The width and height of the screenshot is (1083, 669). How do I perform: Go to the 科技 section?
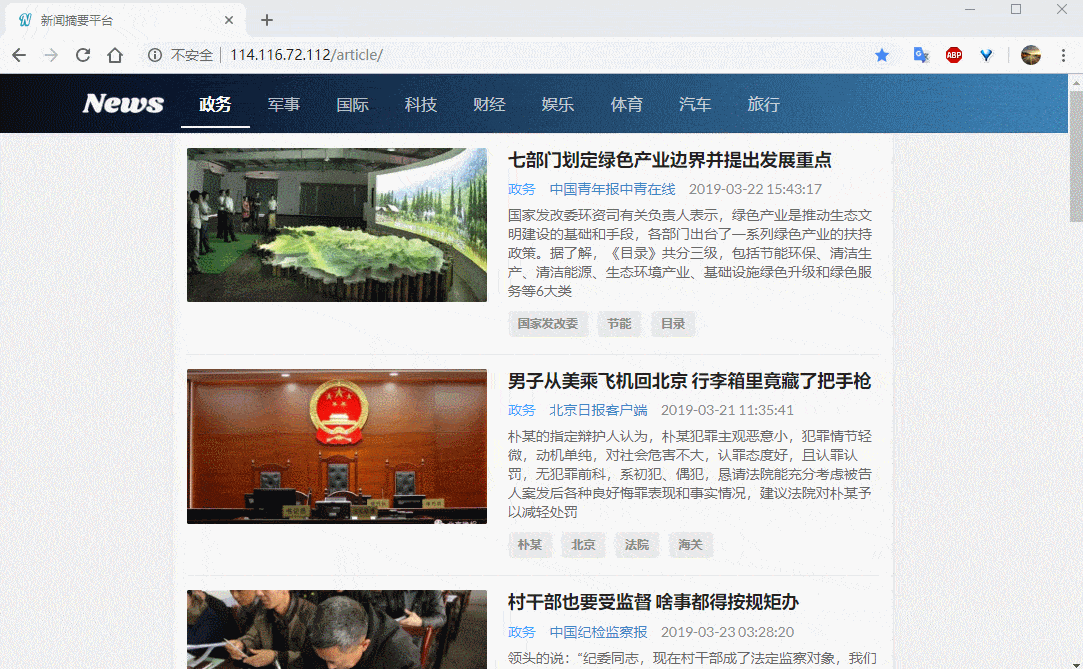click(x=421, y=104)
